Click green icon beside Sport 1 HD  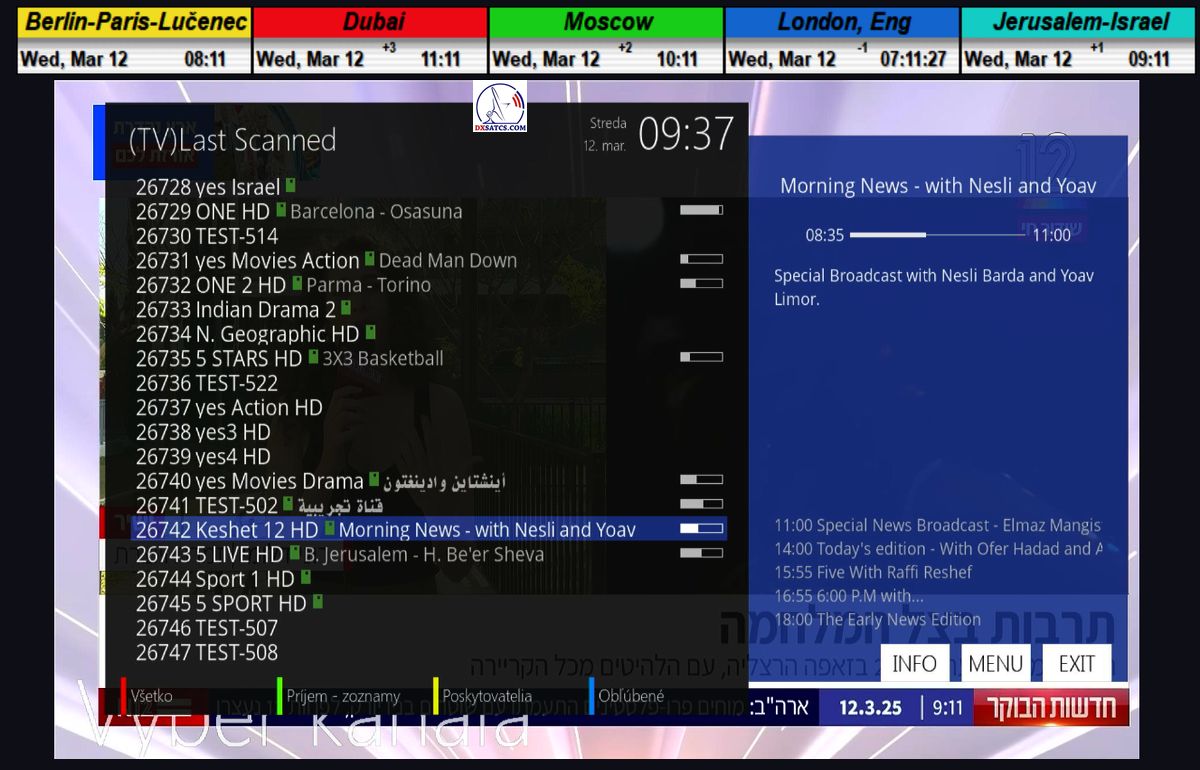pyautogui.click(x=305, y=577)
